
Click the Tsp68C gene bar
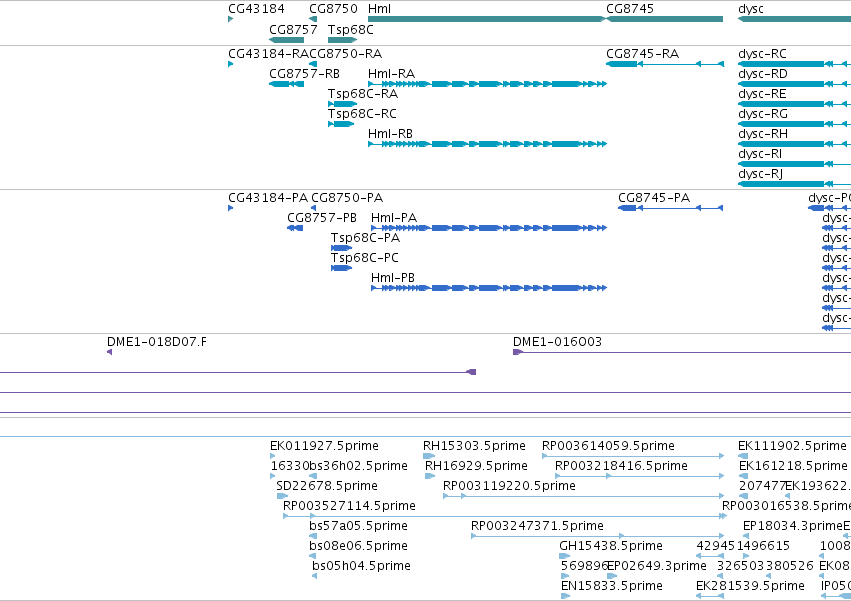click(x=342, y=40)
